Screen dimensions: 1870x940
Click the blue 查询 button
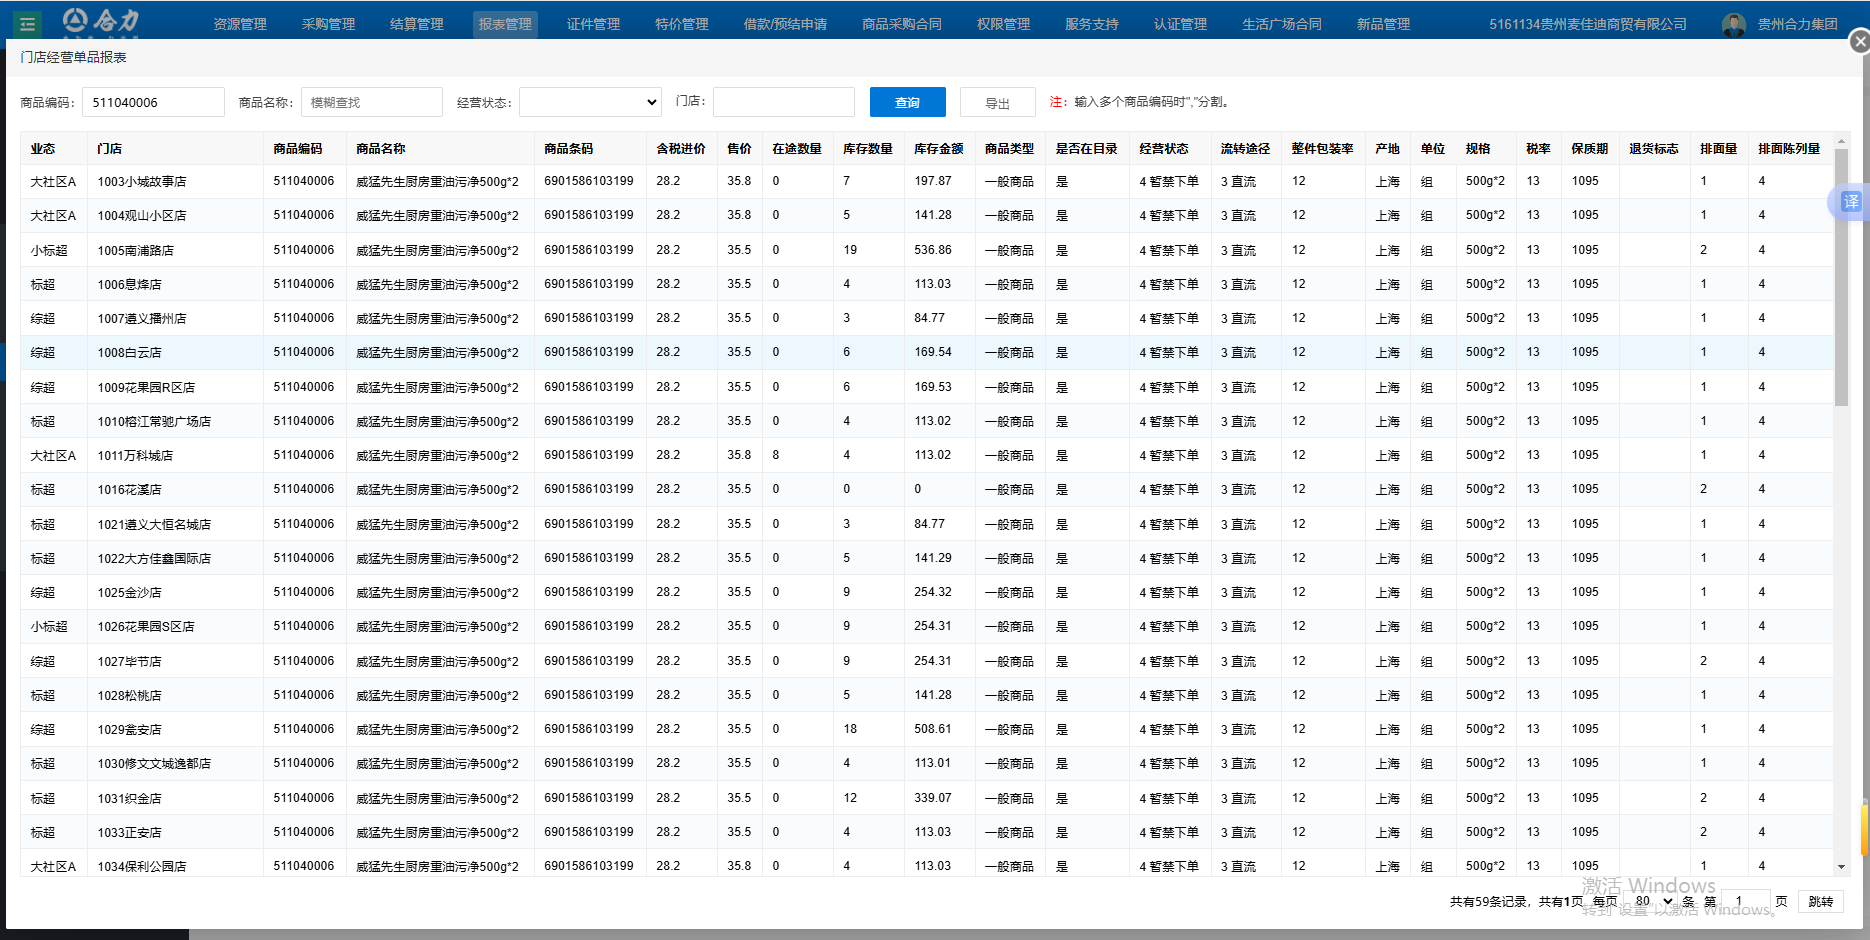point(907,102)
